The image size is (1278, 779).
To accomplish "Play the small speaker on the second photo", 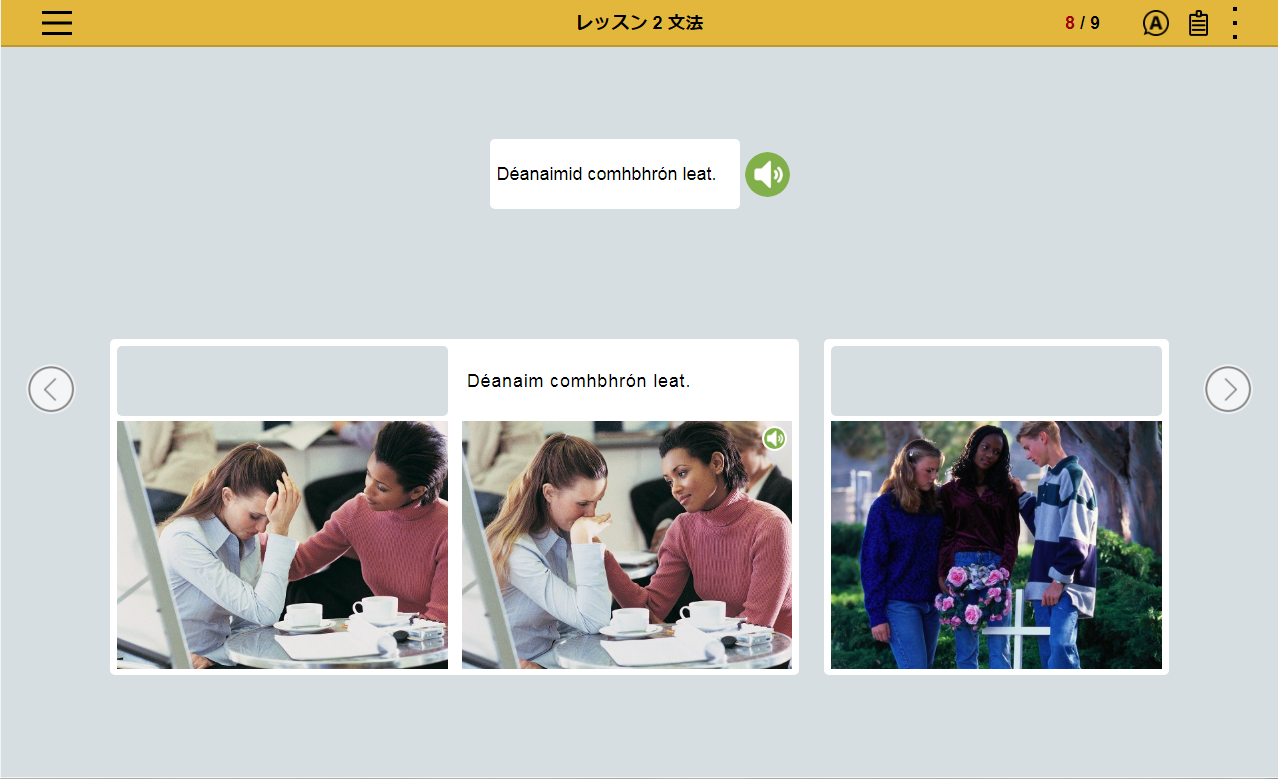I will [774, 438].
